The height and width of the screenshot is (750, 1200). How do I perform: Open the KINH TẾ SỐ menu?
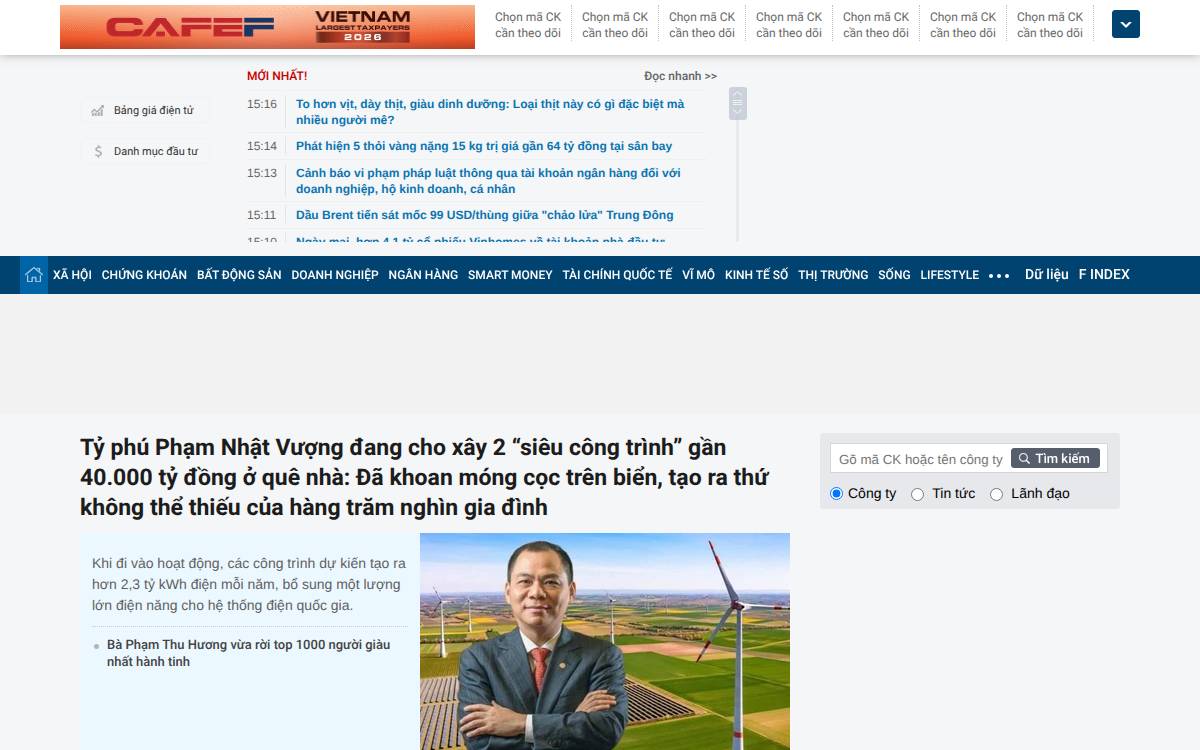tap(757, 275)
